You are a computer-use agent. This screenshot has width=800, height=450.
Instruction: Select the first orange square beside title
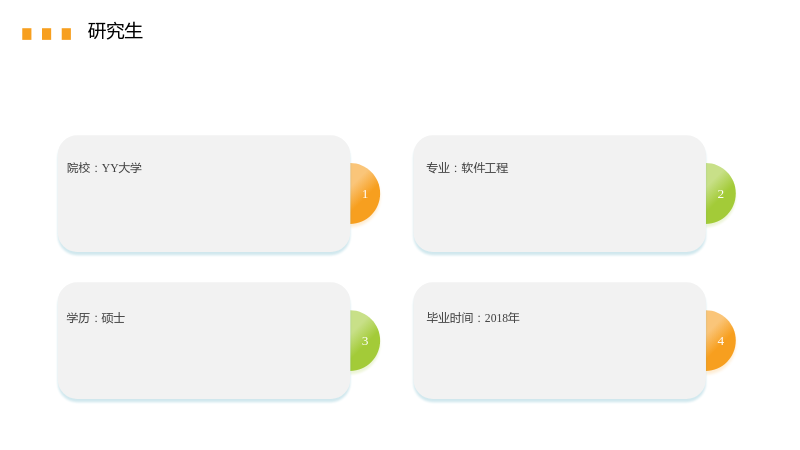27,34
